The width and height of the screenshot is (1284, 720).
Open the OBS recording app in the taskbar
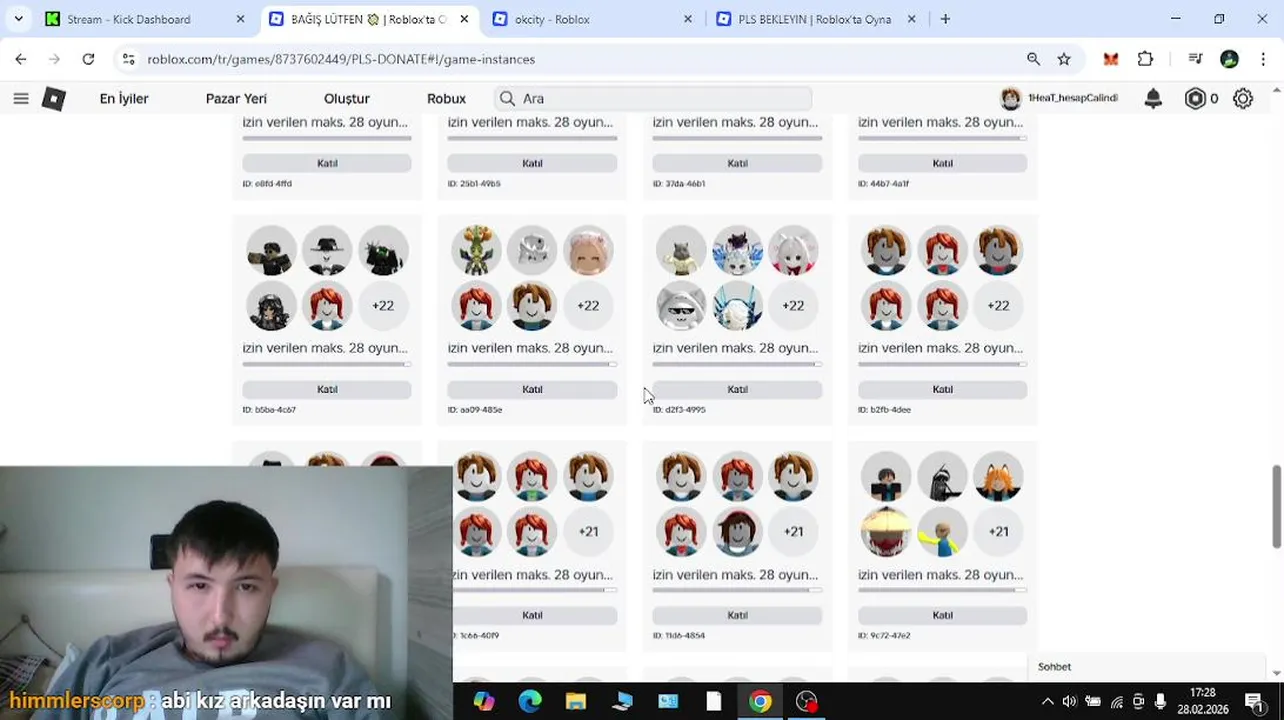pyautogui.click(x=806, y=702)
